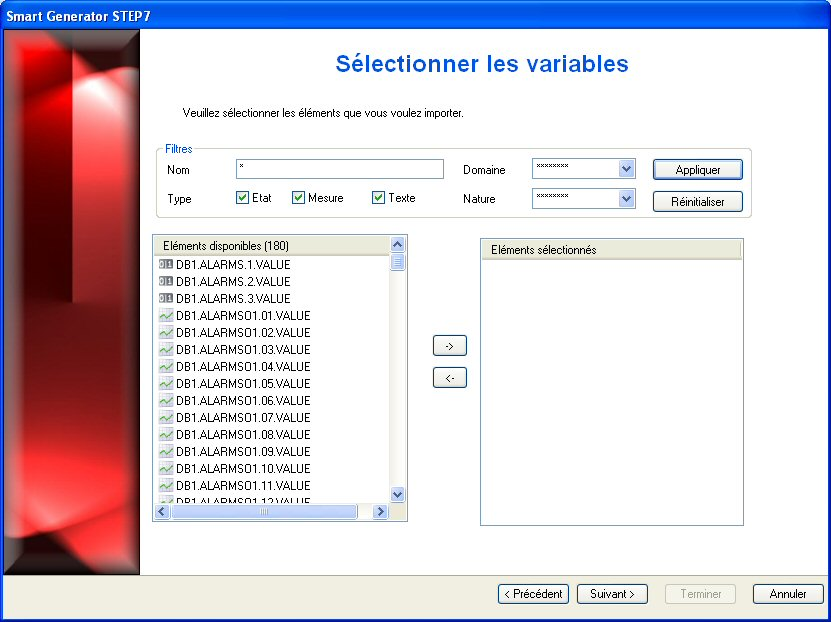Continue with the Suivant button
This screenshot has height=622, width=831.
pyautogui.click(x=612, y=594)
